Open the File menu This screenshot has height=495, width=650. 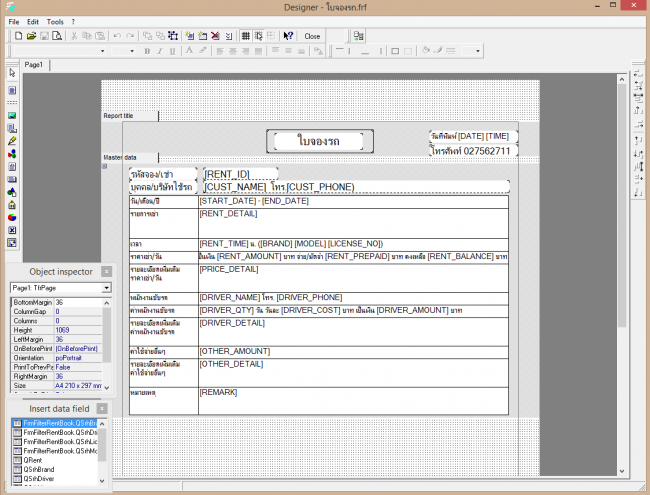(x=13, y=21)
